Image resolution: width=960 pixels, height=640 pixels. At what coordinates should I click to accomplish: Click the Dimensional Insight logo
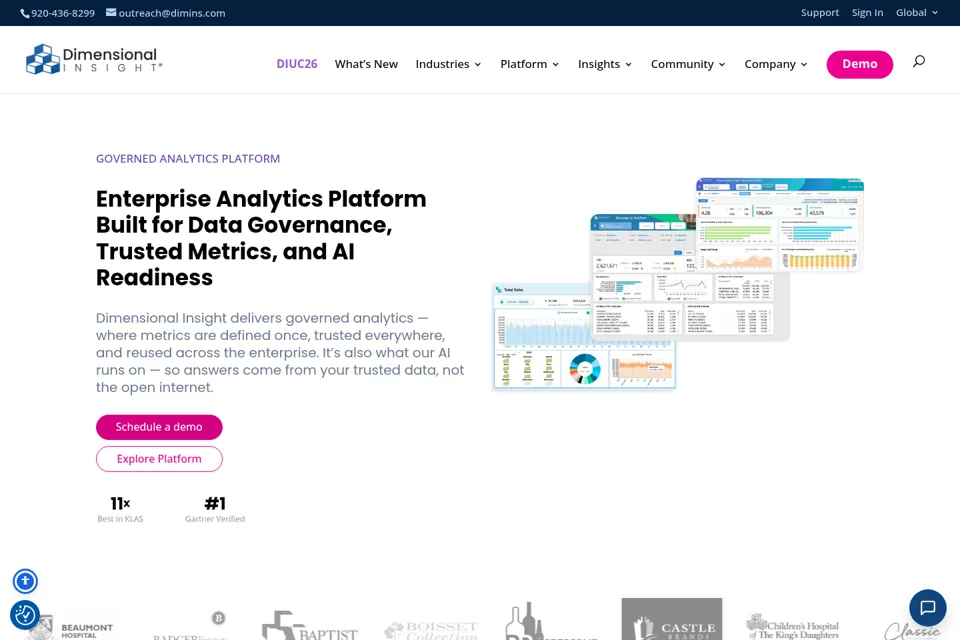[x=94, y=59]
